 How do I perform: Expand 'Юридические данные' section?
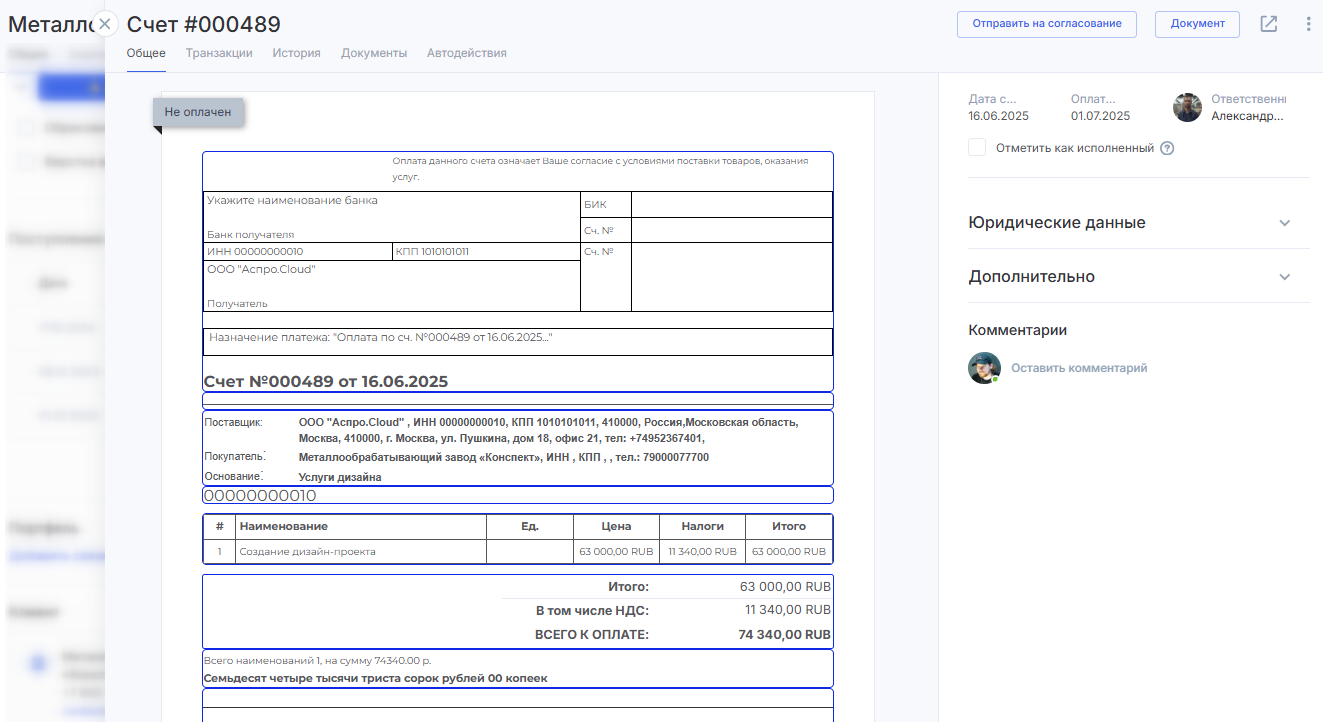[x=1057, y=223]
